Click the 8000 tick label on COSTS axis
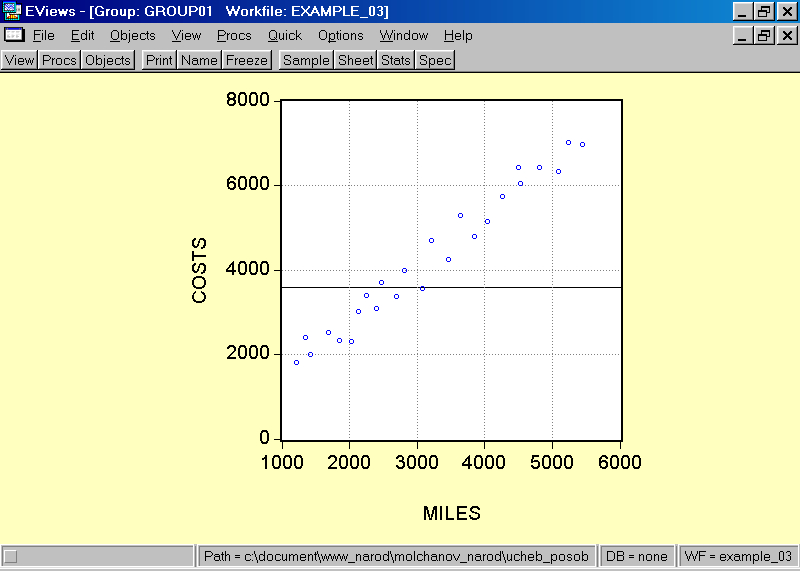This screenshot has height=571, width=800. coord(247,100)
